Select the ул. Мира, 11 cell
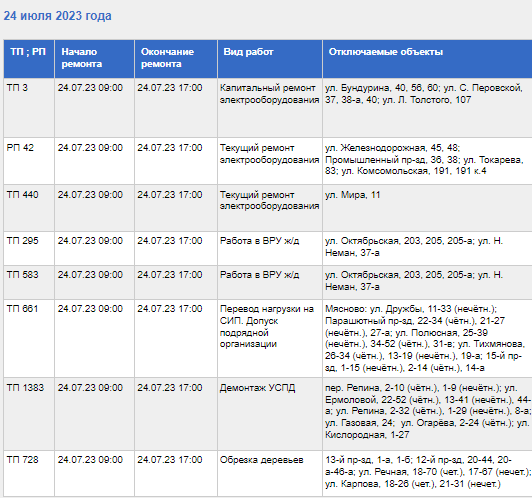This screenshot has height=498, width=532. [x=428, y=208]
